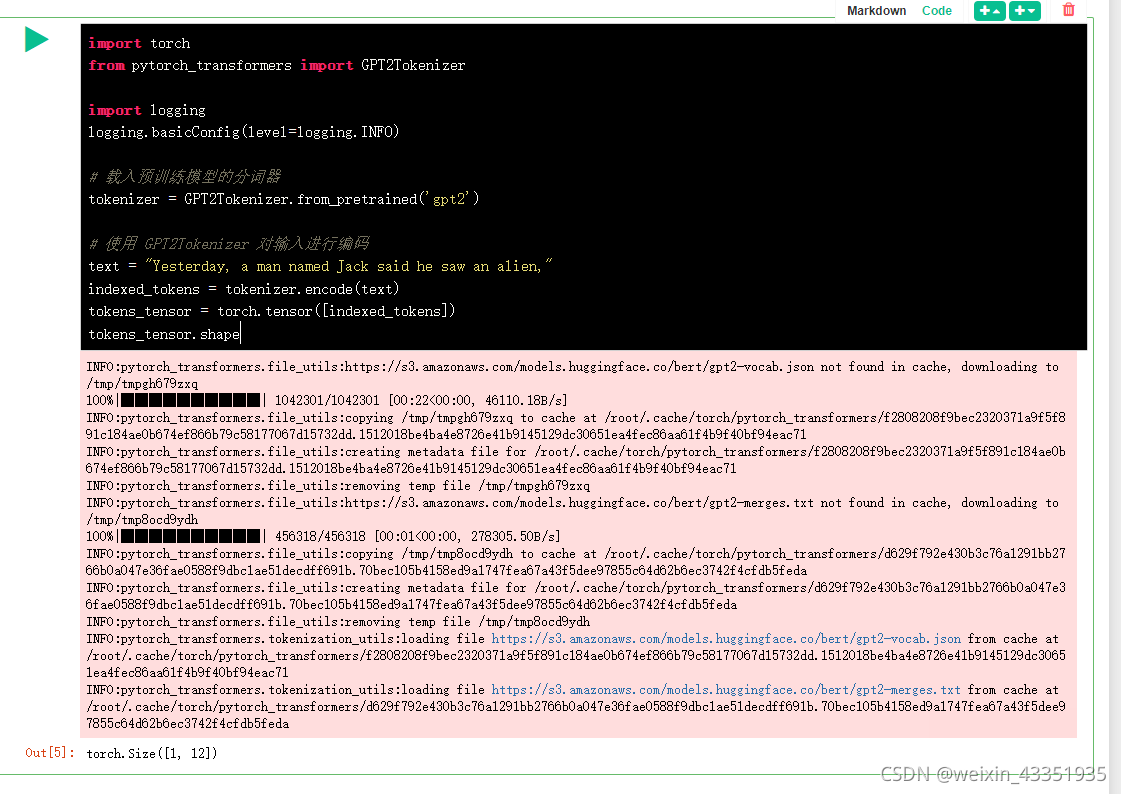Run the code cell with the play button
Image resolution: width=1121 pixels, height=794 pixels.
[36, 39]
